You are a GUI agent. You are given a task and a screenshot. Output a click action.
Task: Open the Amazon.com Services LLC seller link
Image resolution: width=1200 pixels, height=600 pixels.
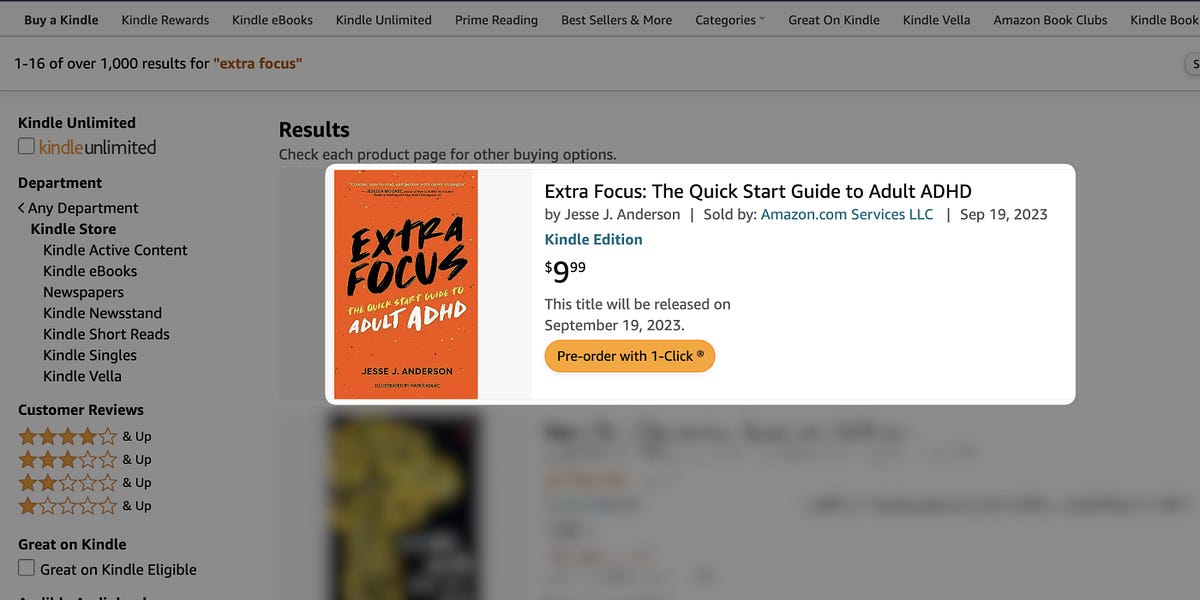[846, 214]
